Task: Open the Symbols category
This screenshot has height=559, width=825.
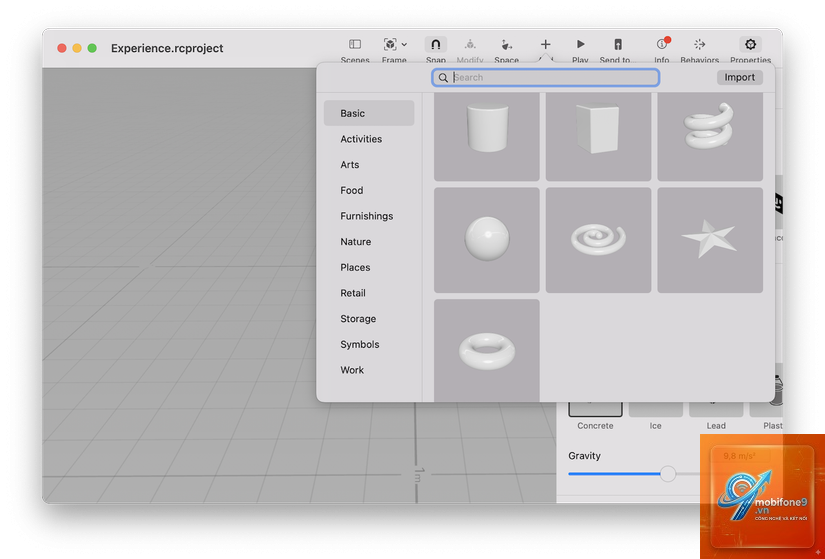Action: [369, 344]
